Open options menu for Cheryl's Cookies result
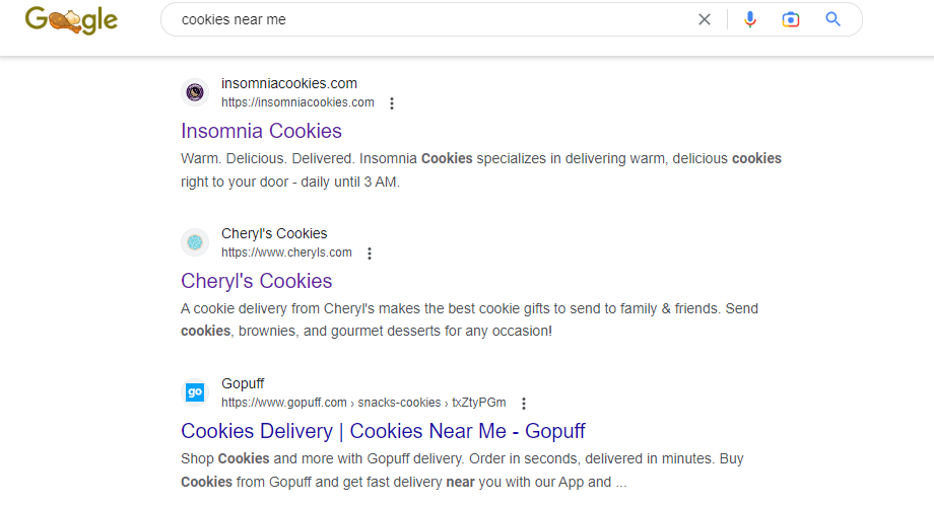The height and width of the screenshot is (518, 934). (x=369, y=254)
